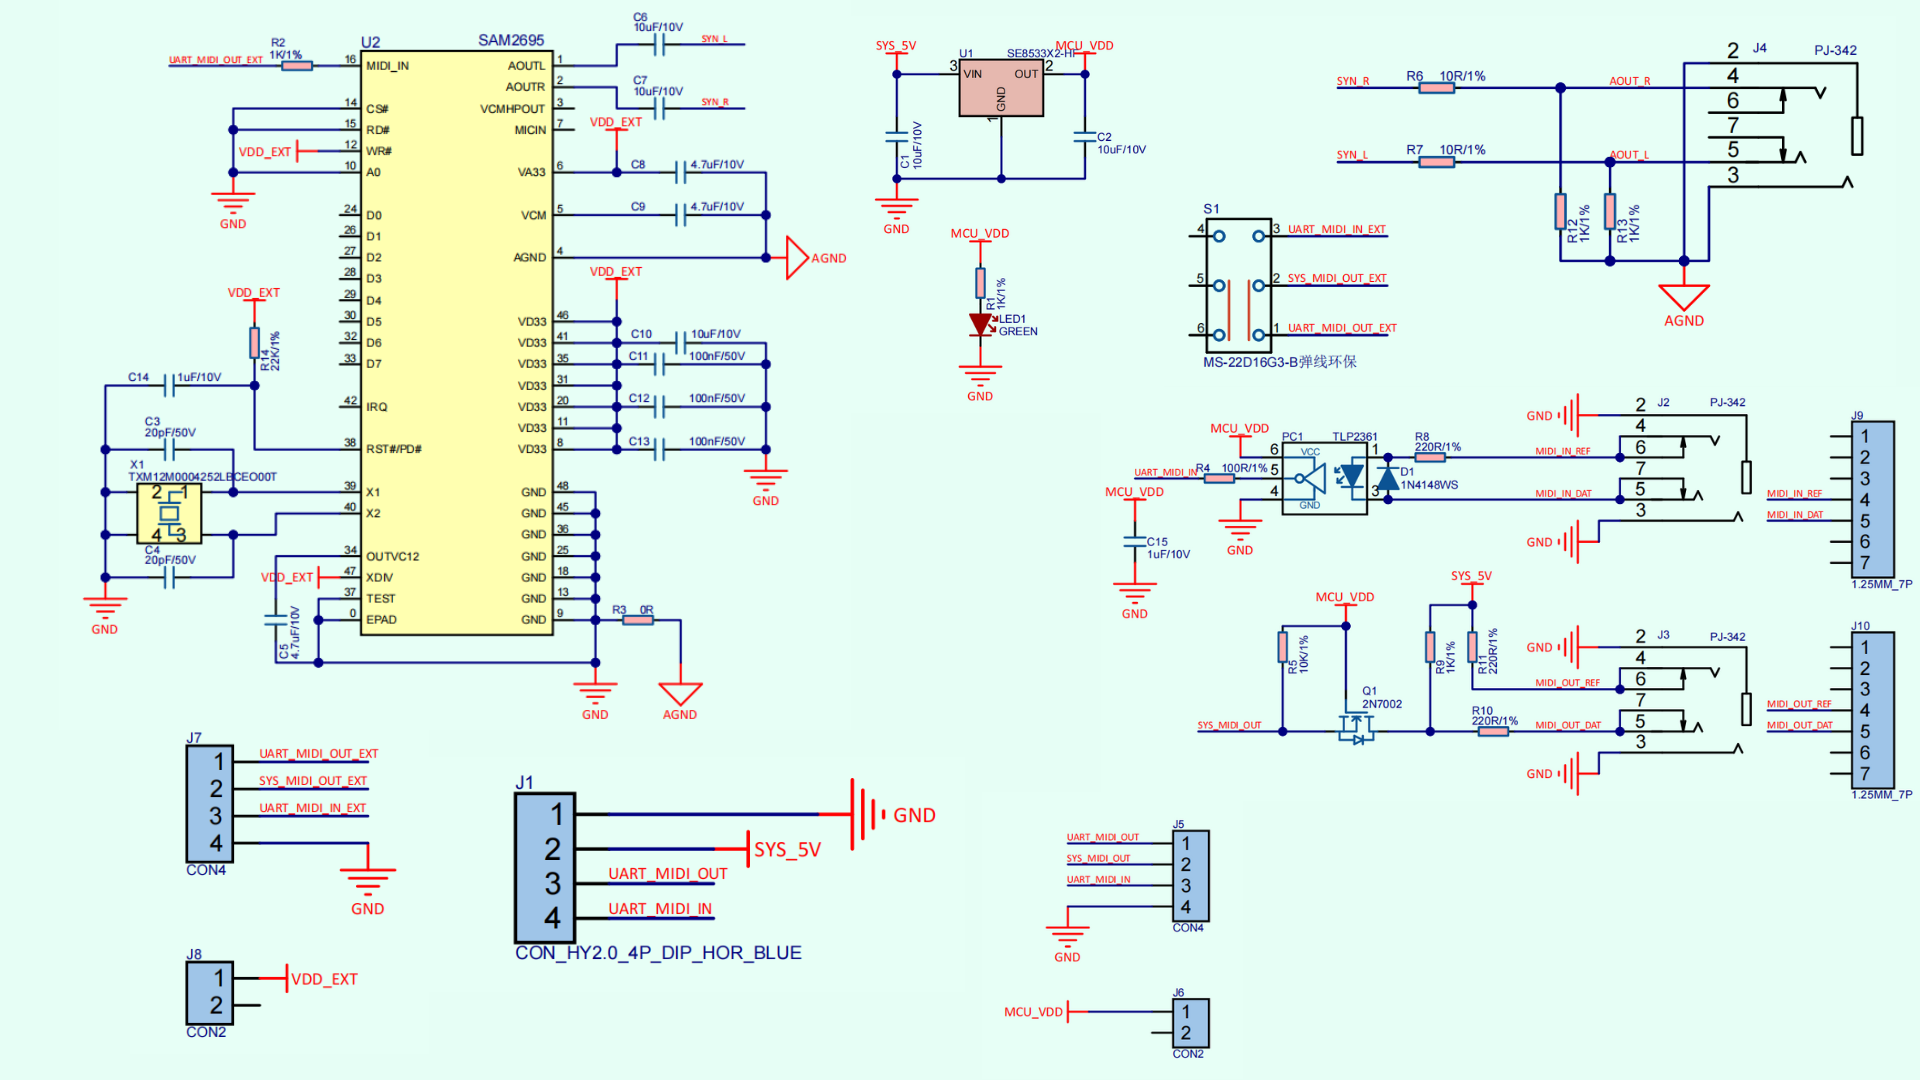Click the SAM2695 part name text

coord(511,40)
